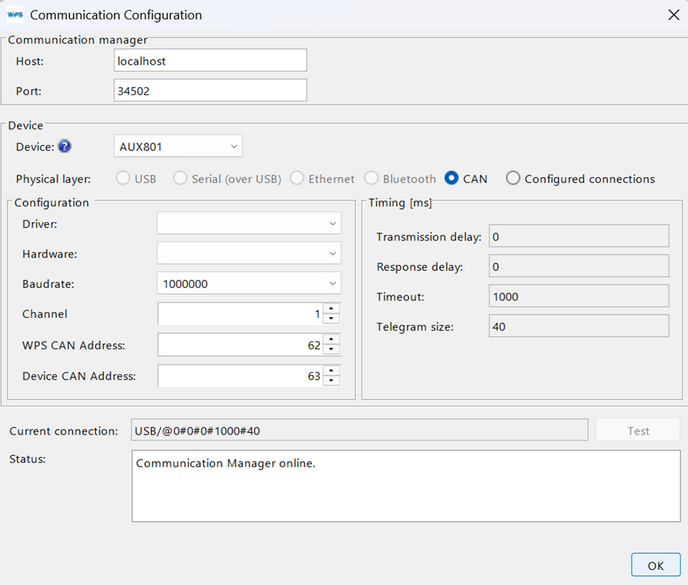Viewport: 688px width, 585px height.
Task: Increment the WPS CAN Address spinner
Action: click(332, 340)
